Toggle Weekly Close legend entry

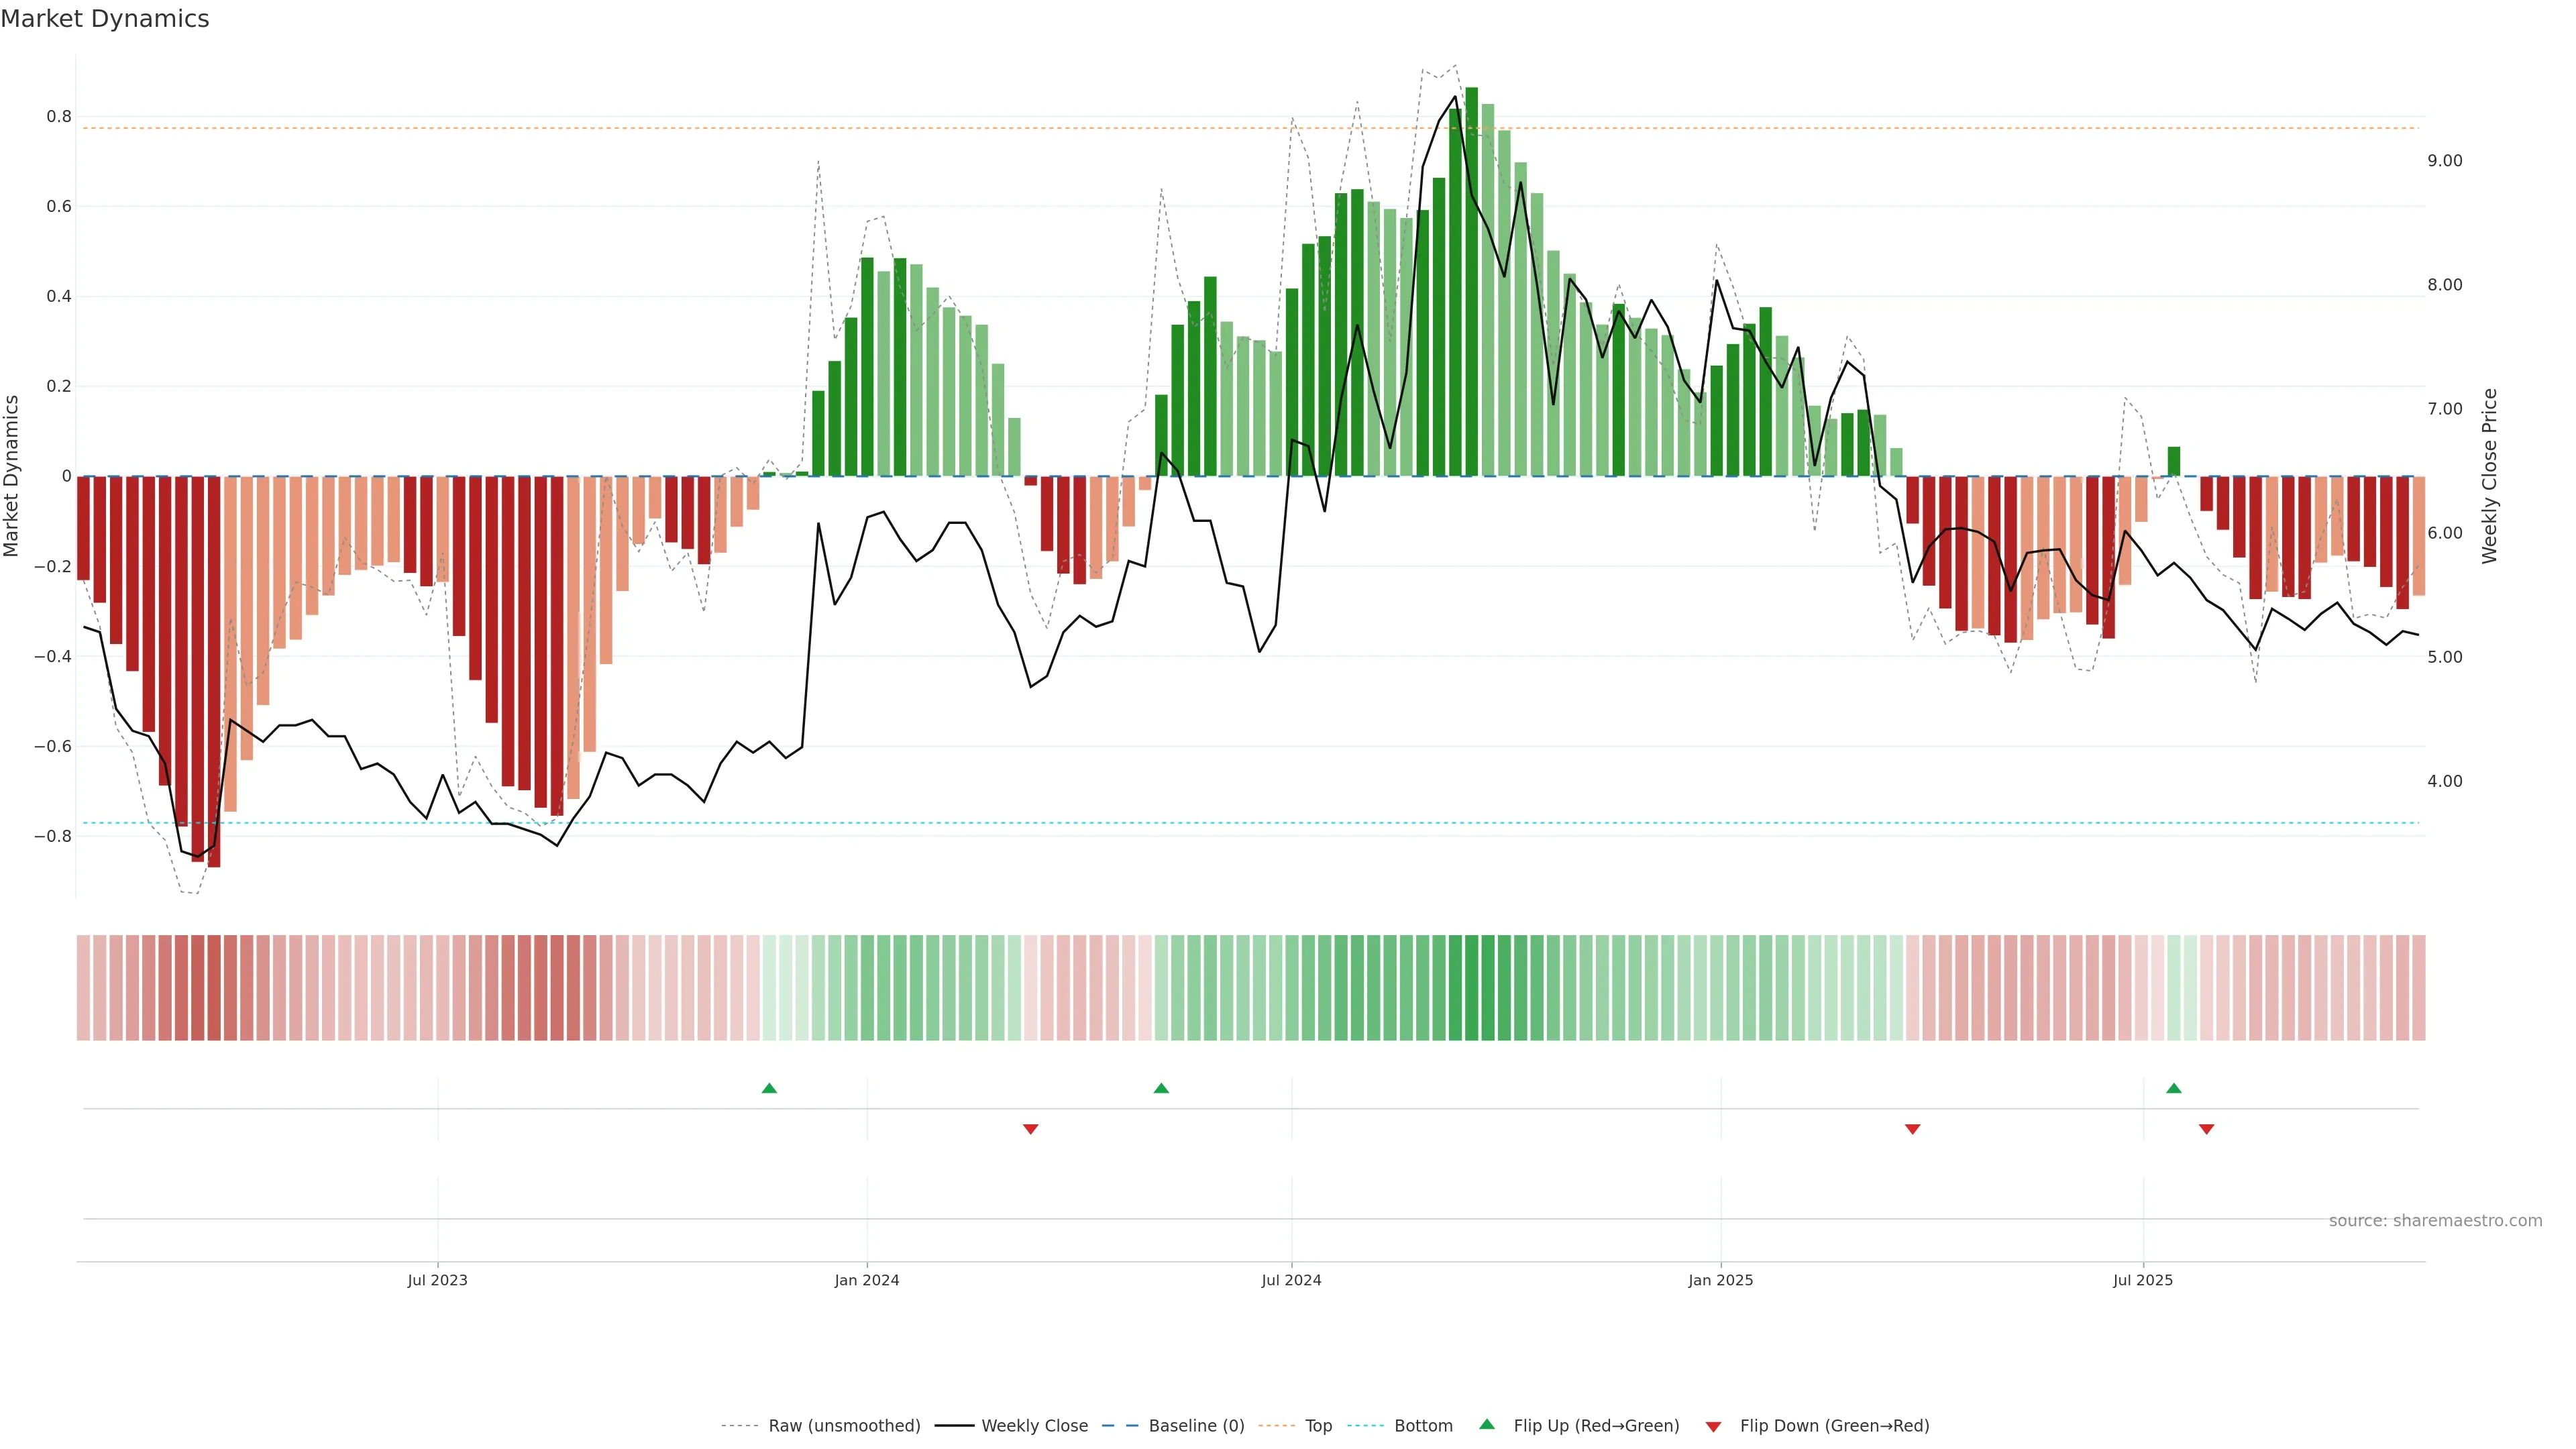[1034, 1426]
